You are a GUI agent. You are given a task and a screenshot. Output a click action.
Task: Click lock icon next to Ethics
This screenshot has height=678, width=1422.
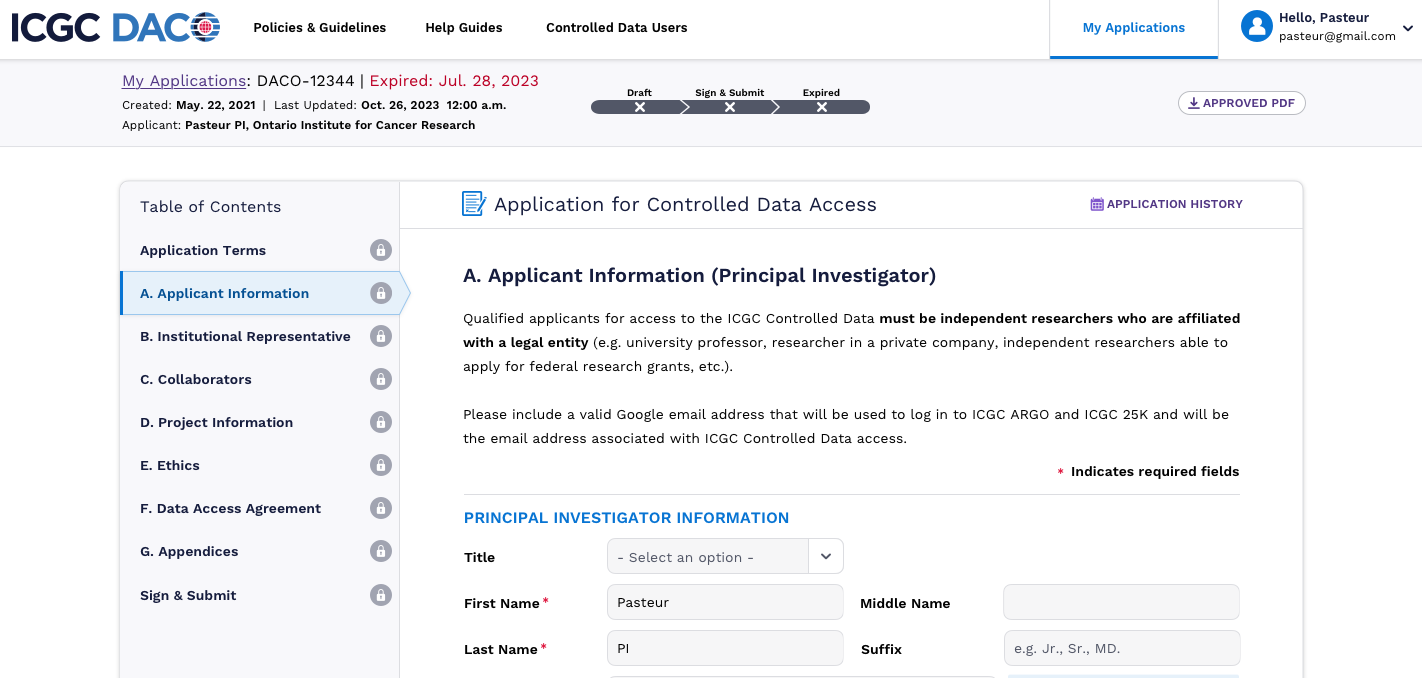[x=380, y=465]
